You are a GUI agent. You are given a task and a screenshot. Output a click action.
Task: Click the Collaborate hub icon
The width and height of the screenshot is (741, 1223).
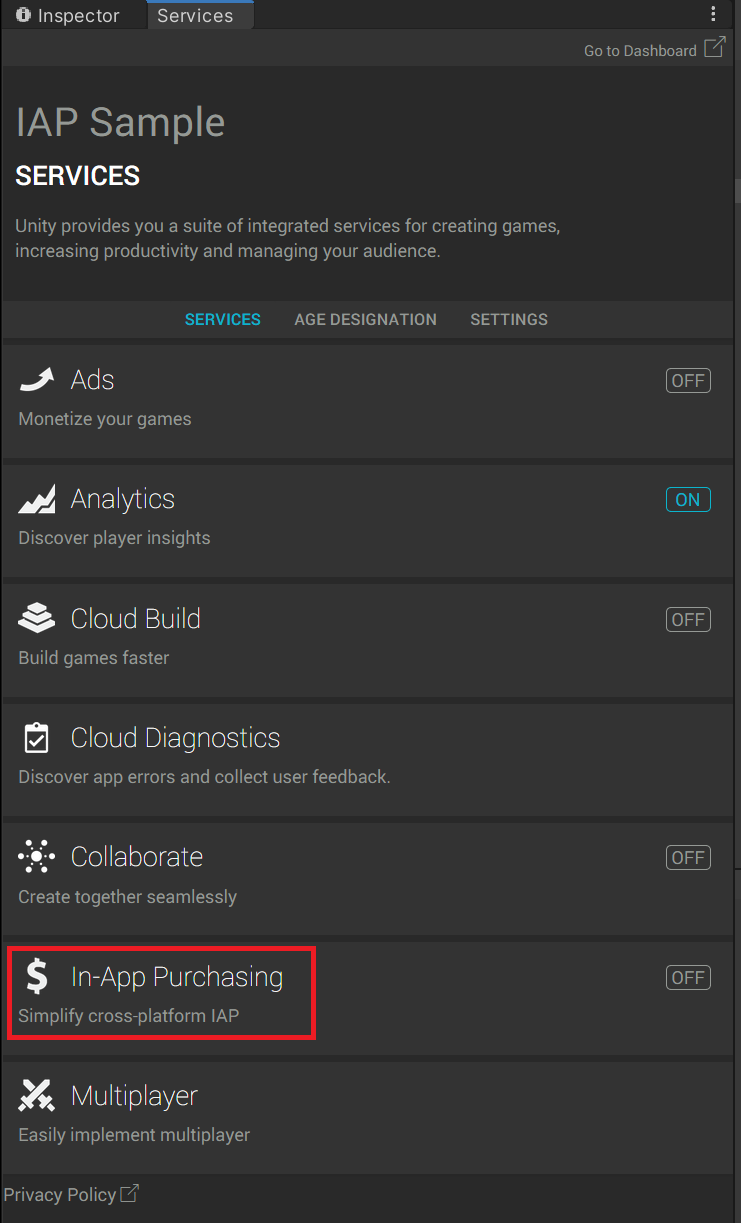point(37,857)
